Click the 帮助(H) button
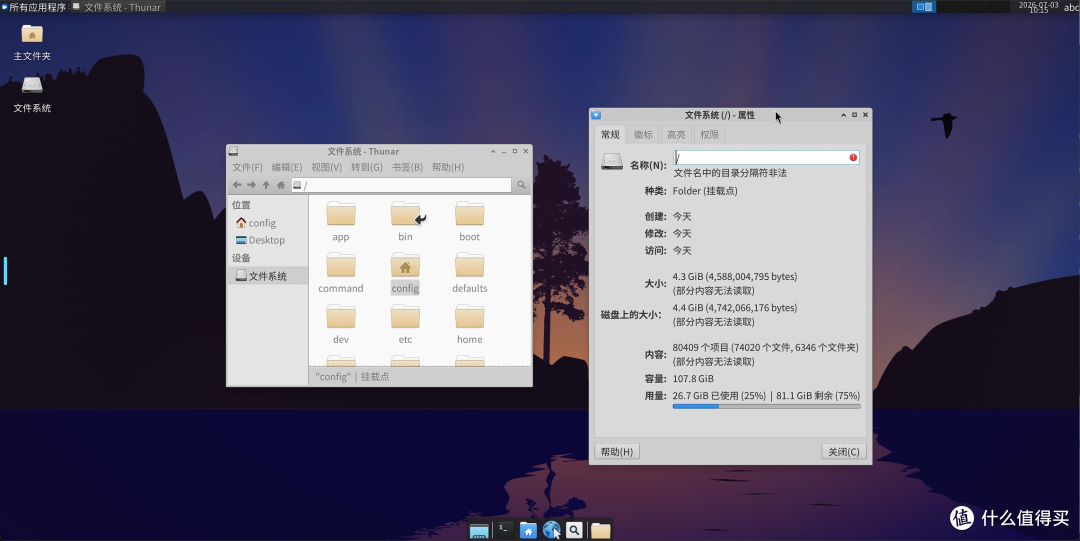 coord(616,452)
